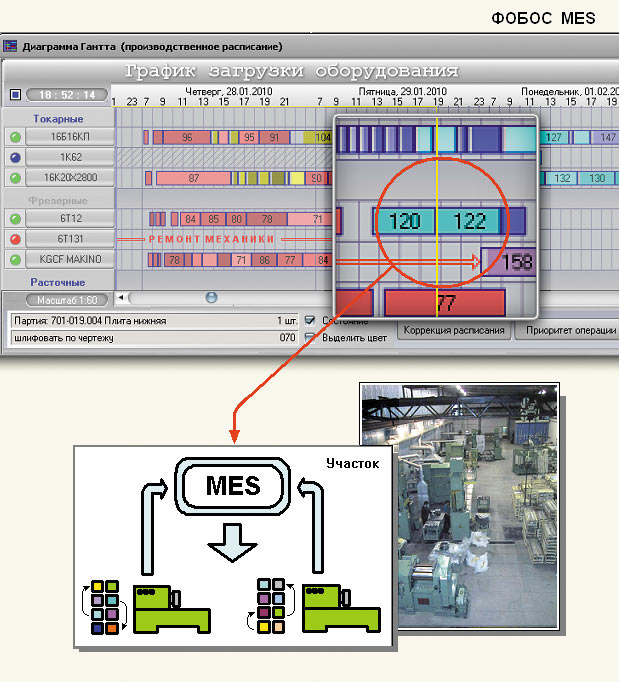Open Приоритет операции tab

click(568, 331)
